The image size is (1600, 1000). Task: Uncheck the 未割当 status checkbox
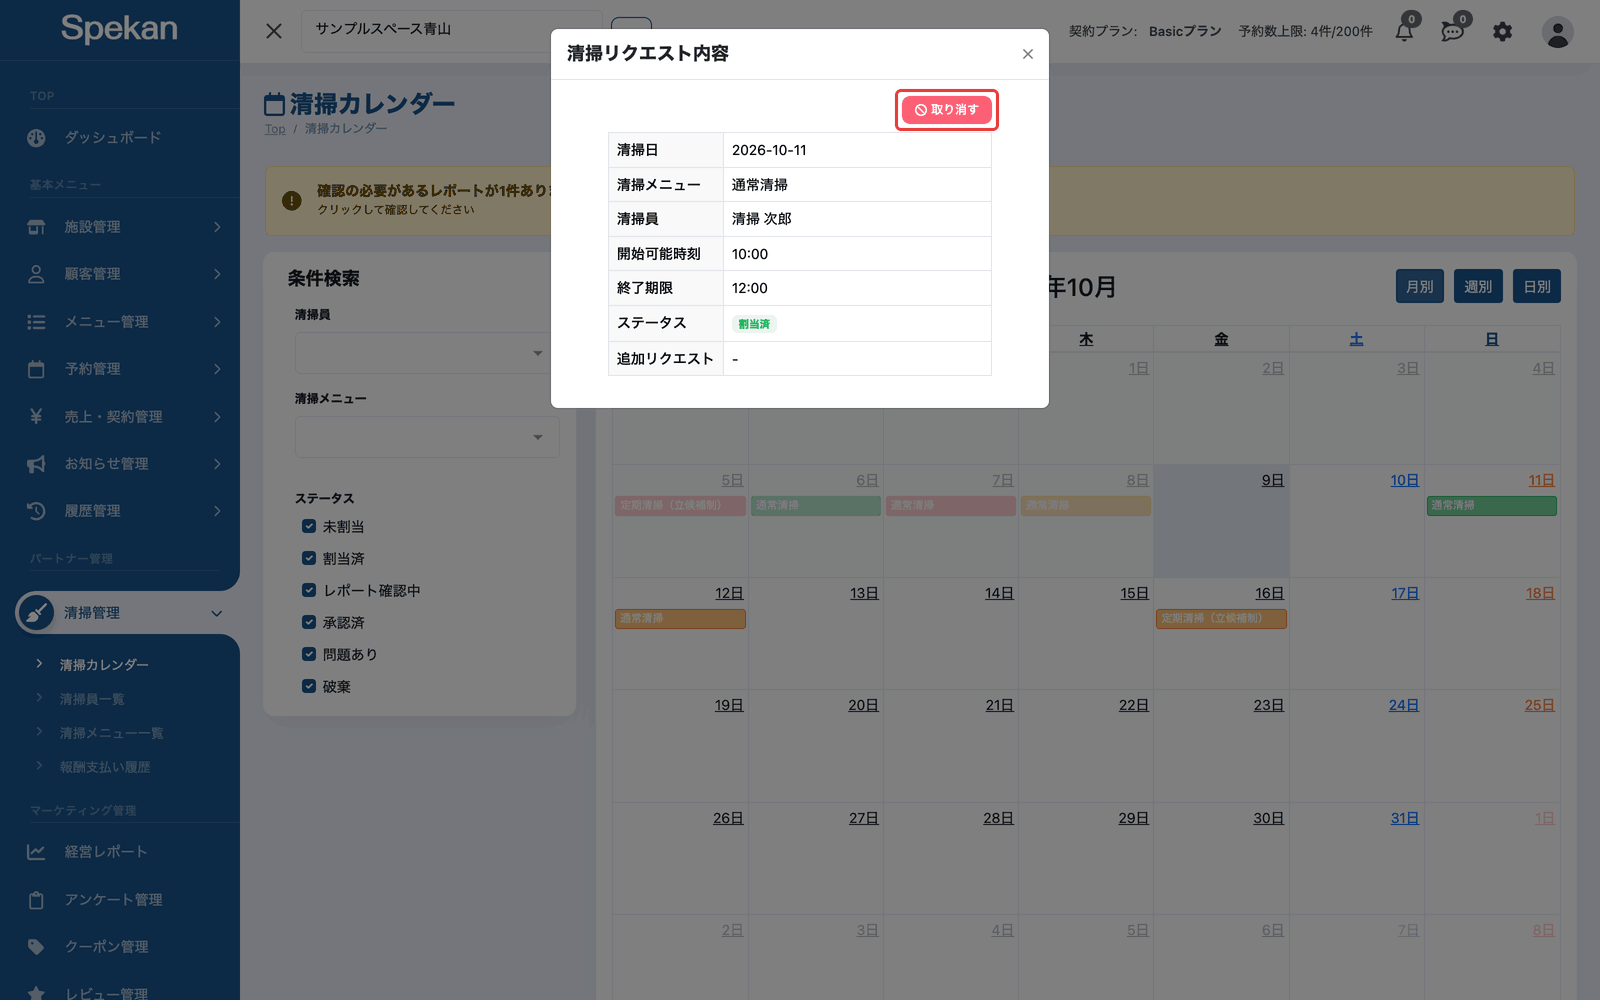[309, 526]
